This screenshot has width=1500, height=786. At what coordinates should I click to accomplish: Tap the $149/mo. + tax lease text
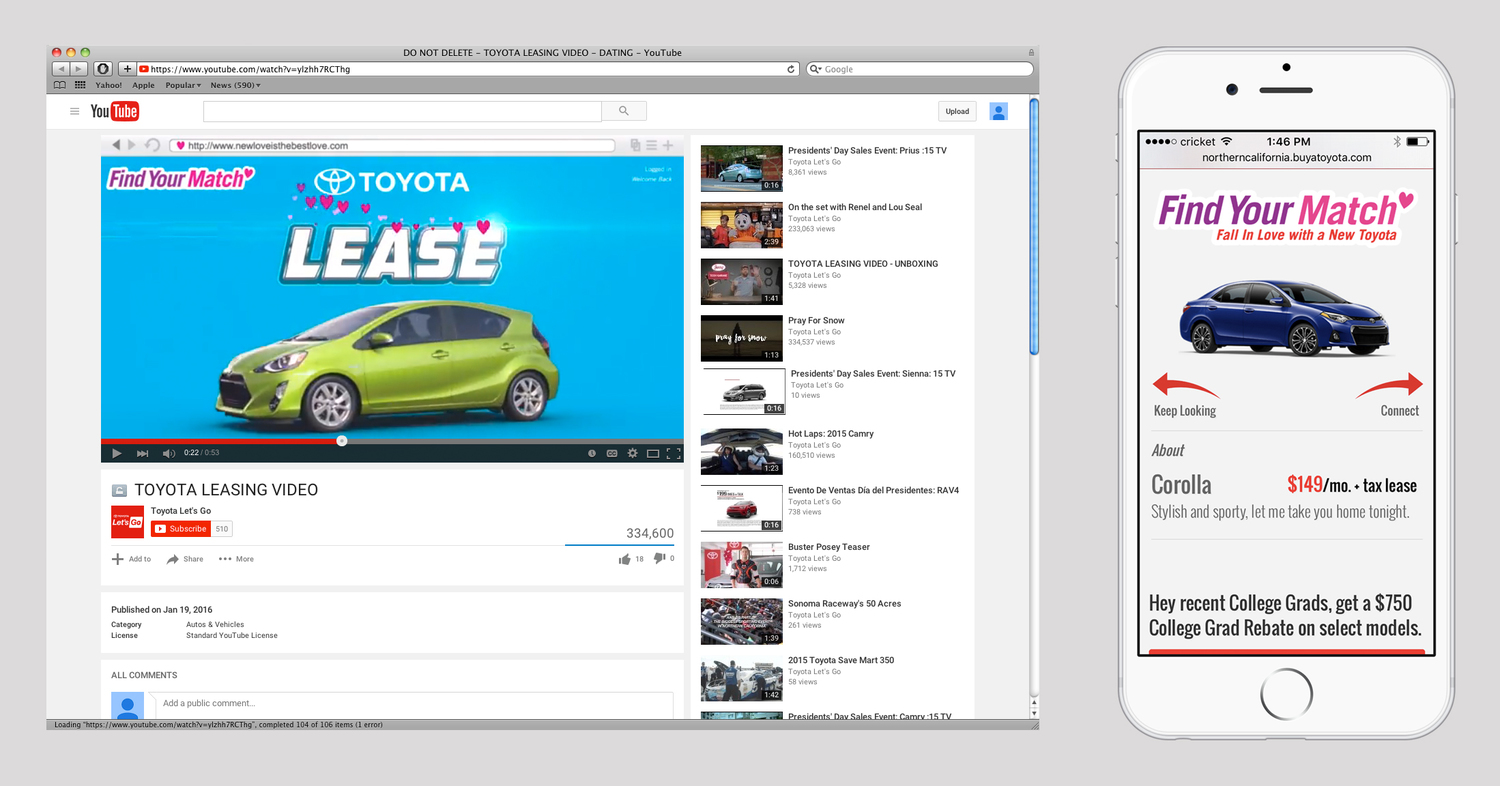tap(1352, 485)
